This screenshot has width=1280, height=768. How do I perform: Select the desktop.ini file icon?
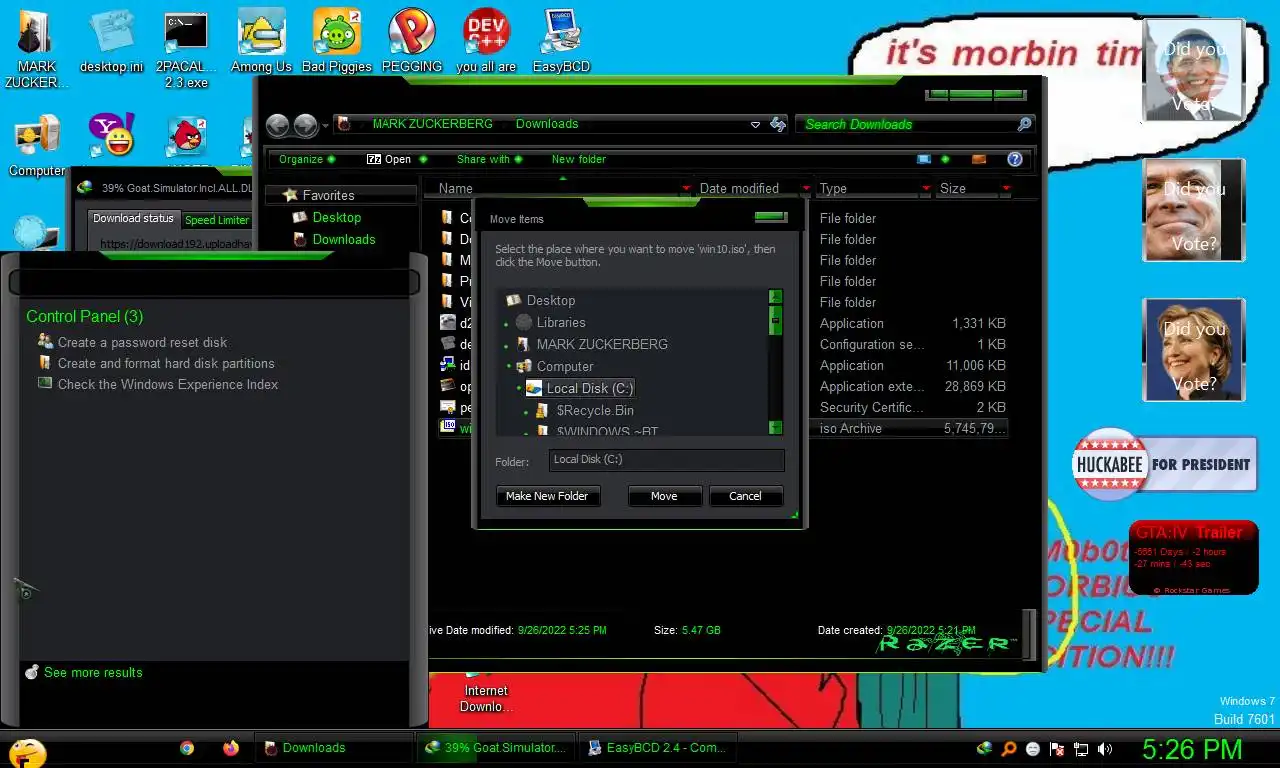point(111,40)
